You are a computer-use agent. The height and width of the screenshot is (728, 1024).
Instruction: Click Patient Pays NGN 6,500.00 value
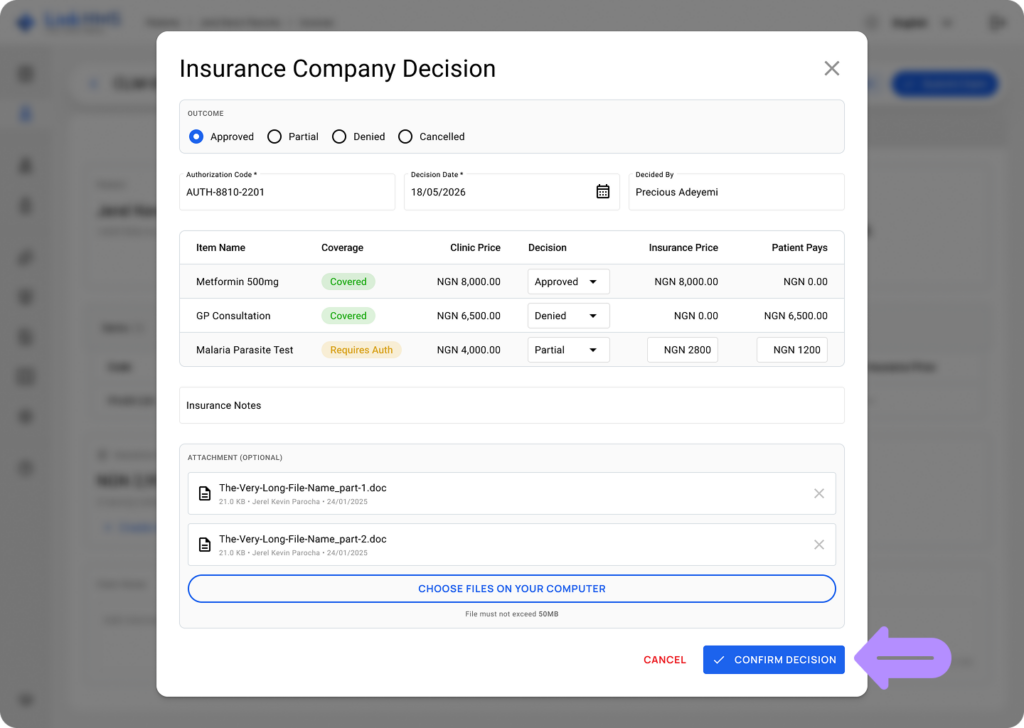[x=795, y=315]
